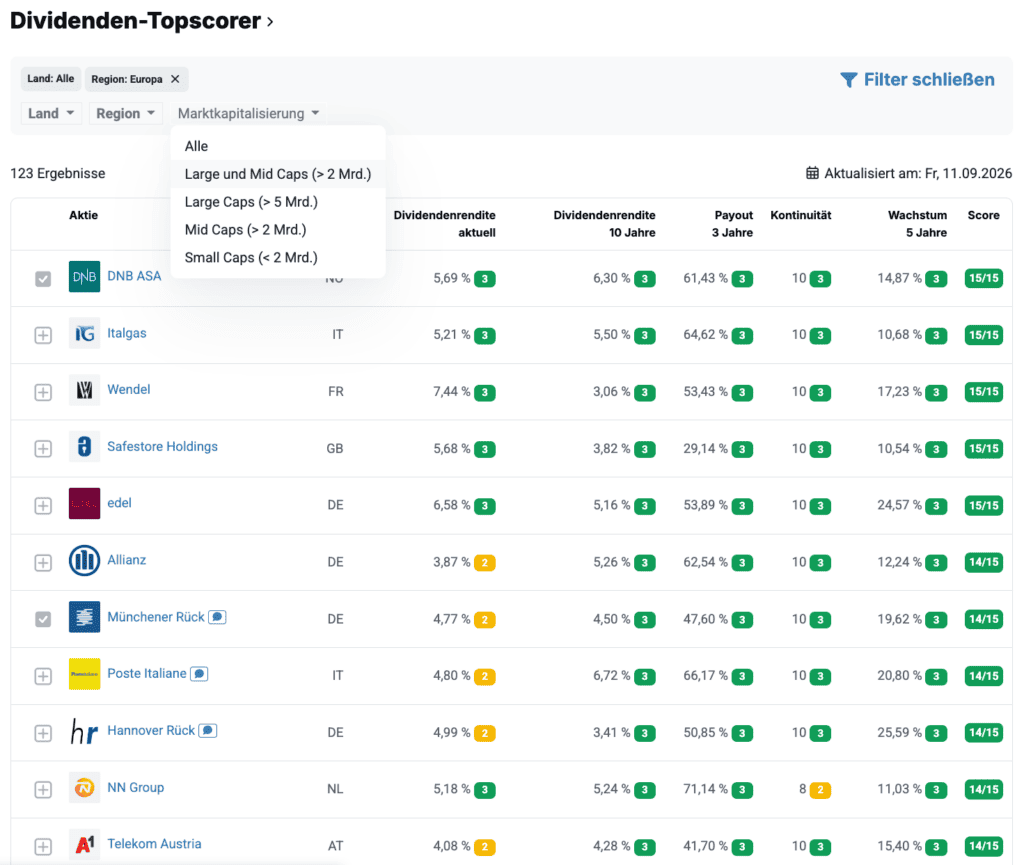Open comment bubble next to Poste Italiane
This screenshot has height=865, width=1024.
199,674
